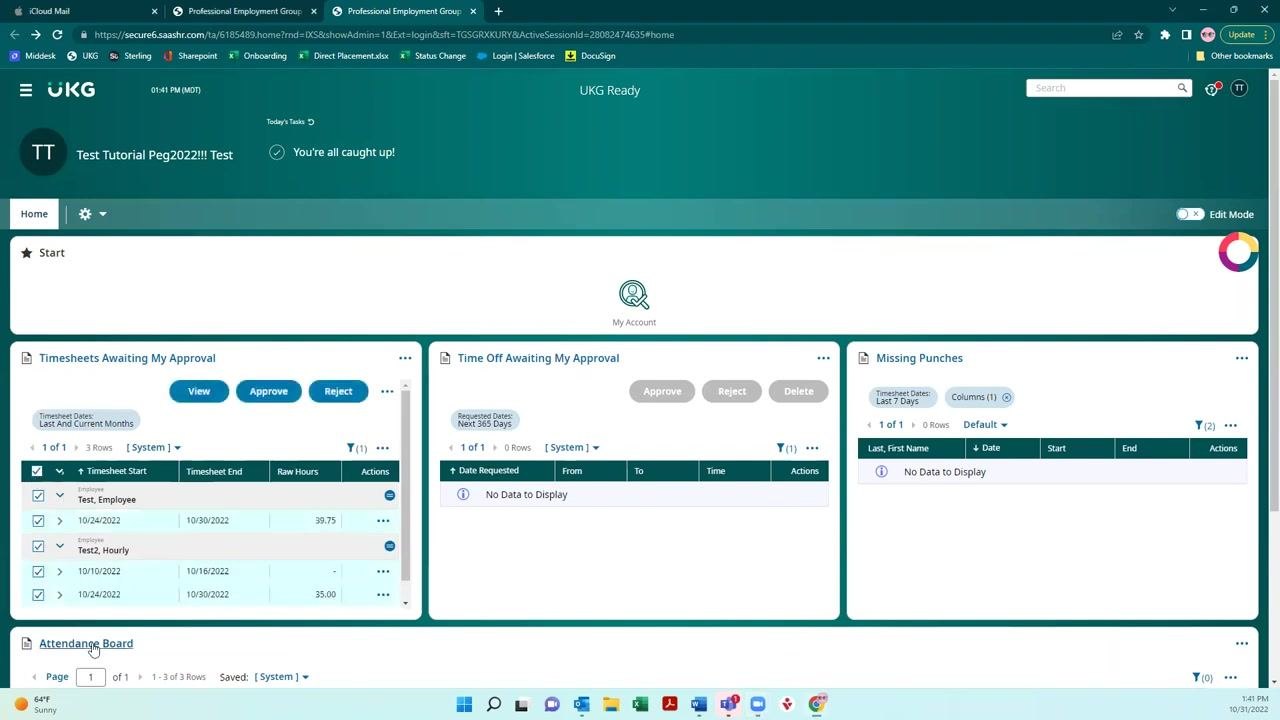Remove the Columns (1) filter chip
Screen dimensions: 1280x720
click(1007, 398)
